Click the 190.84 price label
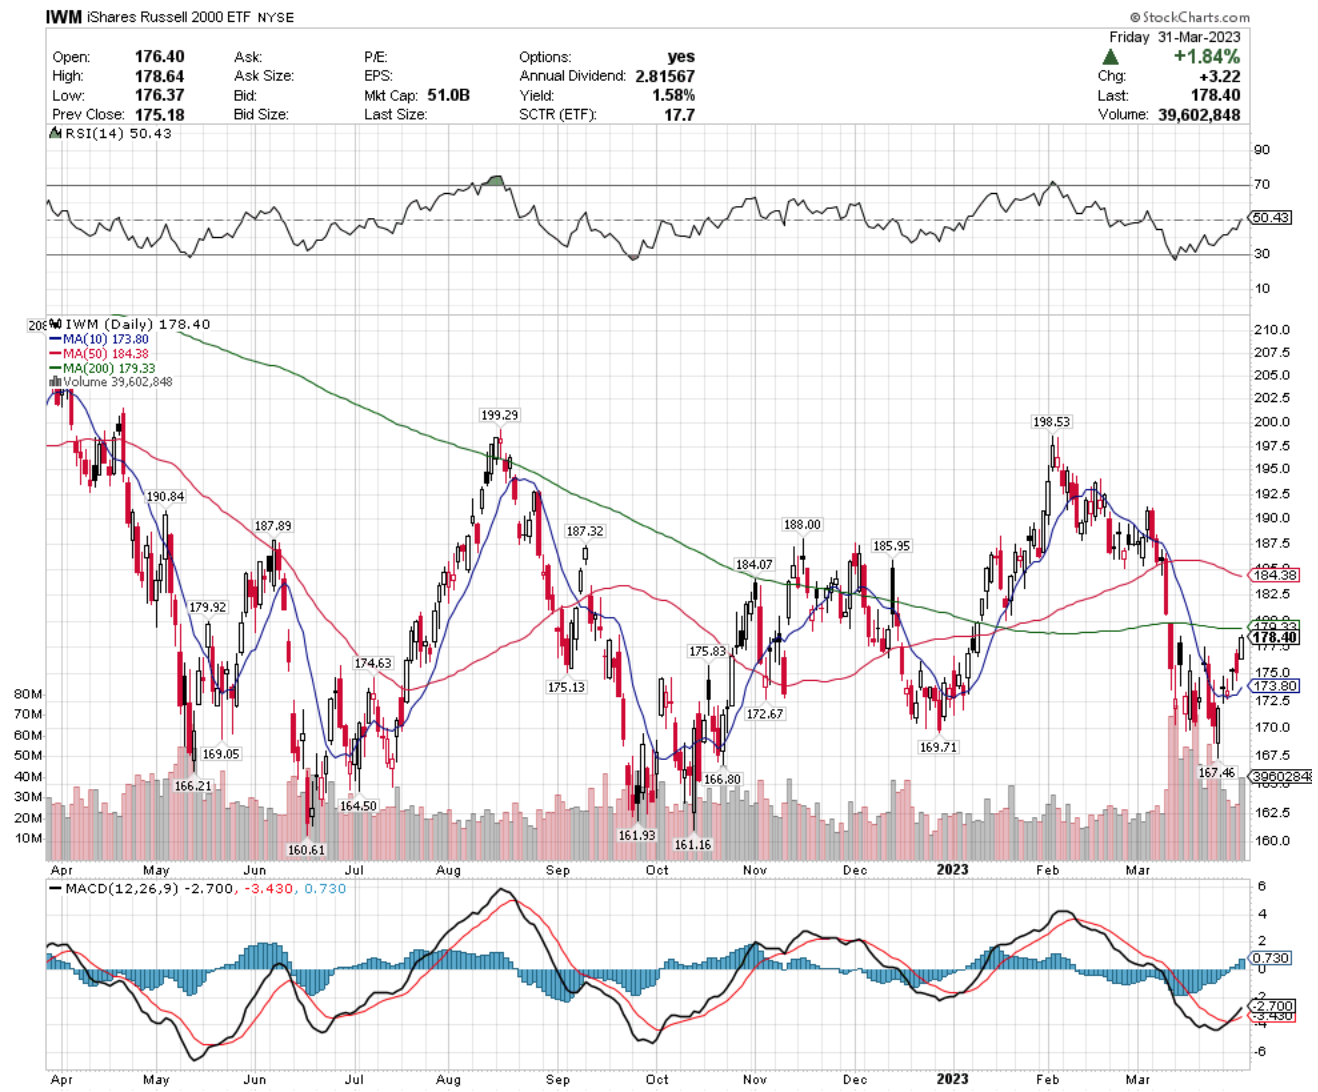 click(x=166, y=497)
